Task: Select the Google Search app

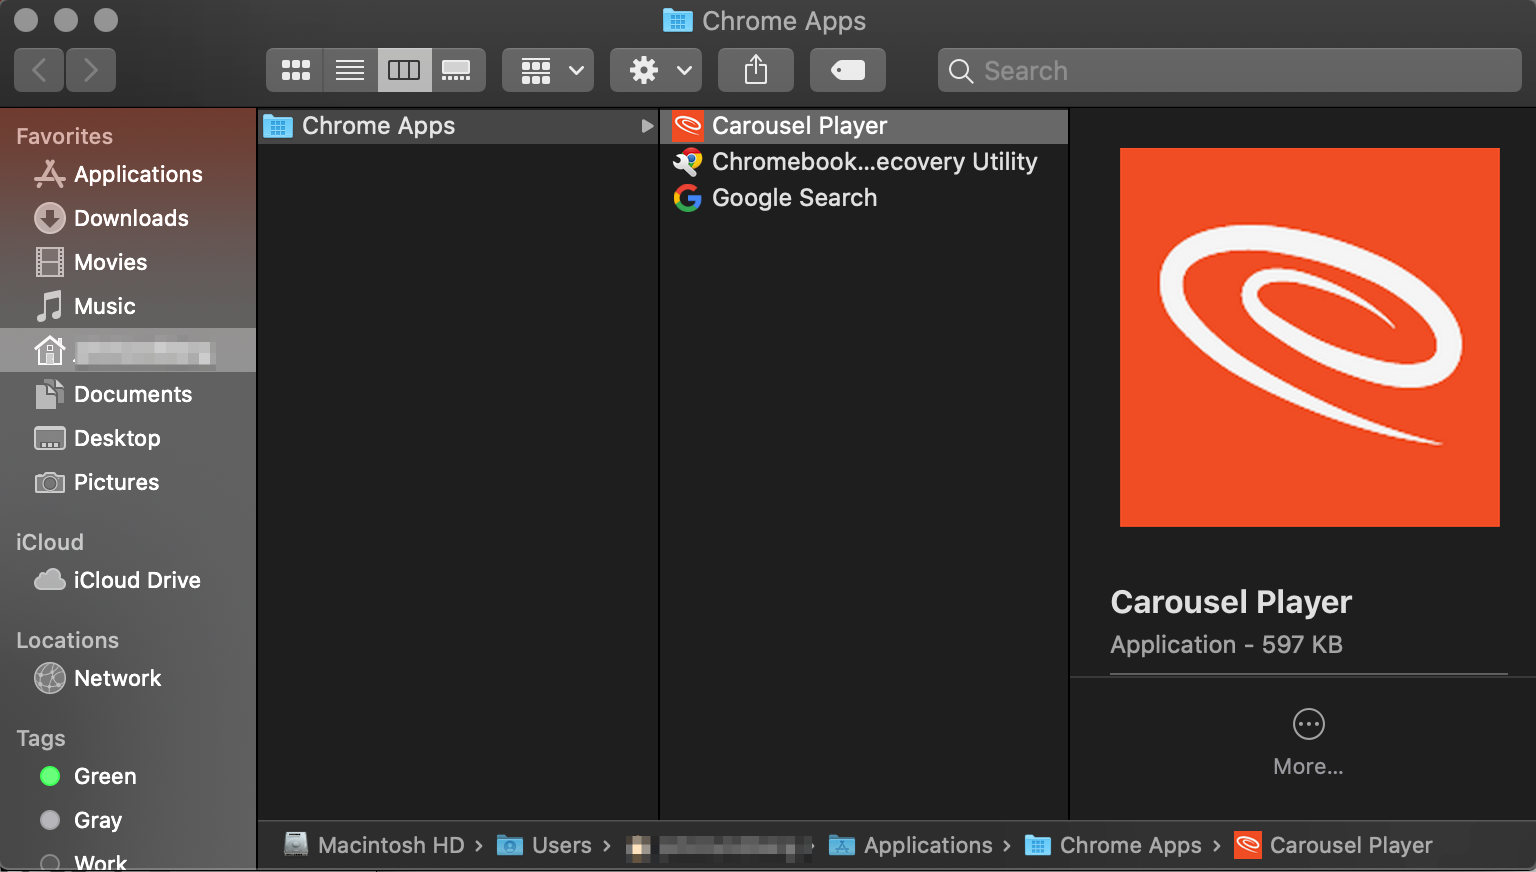Action: tap(864, 198)
